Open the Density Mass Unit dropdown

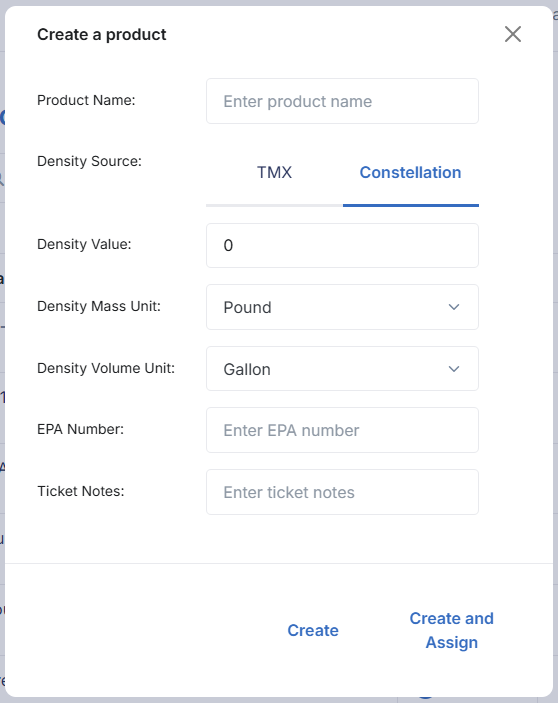point(342,307)
